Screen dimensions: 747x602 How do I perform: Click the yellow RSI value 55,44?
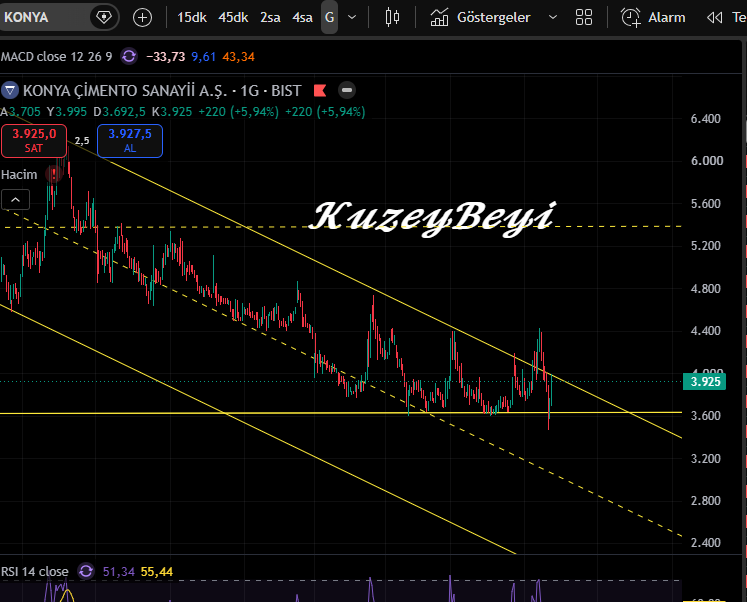point(157,571)
